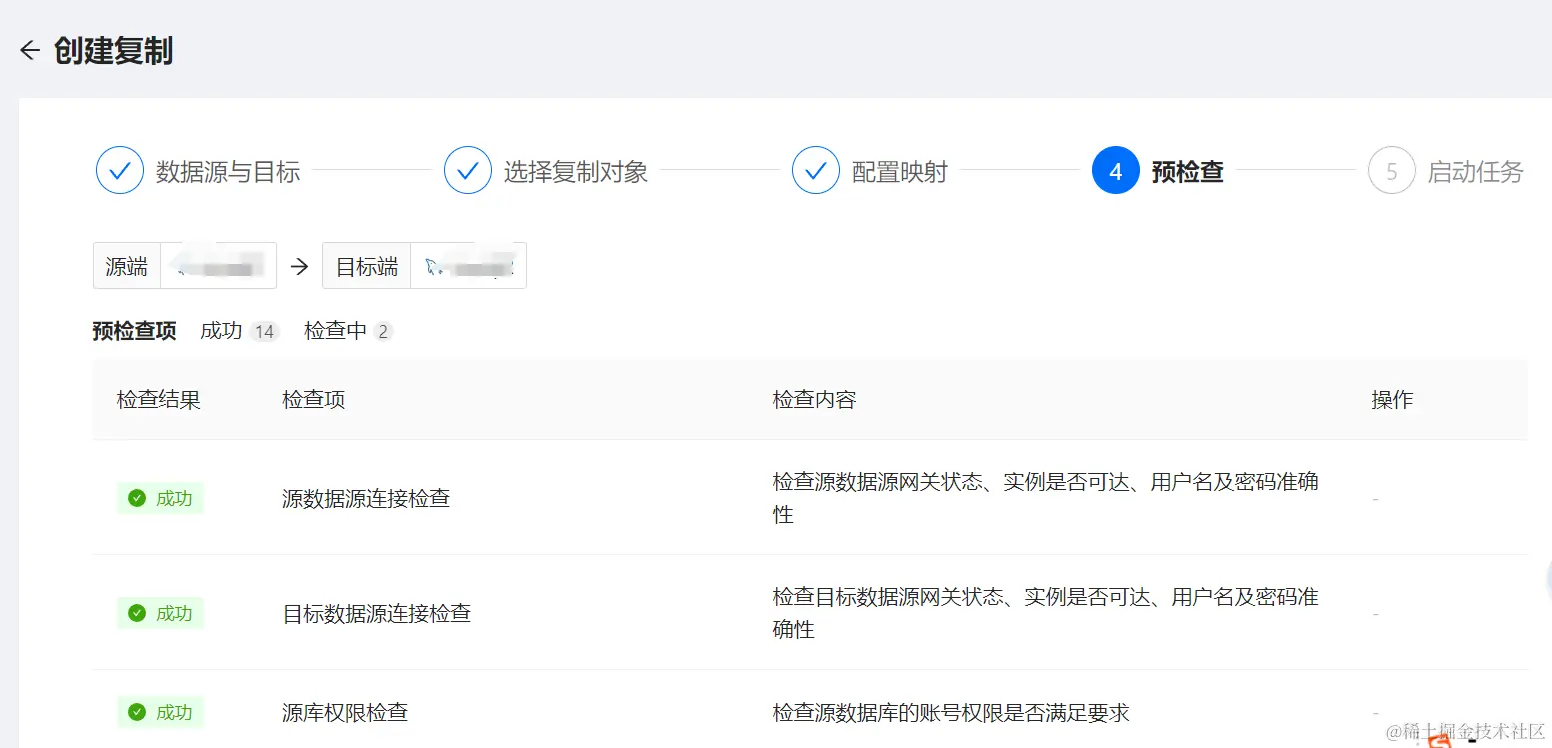
Task: Click the 检查项 column header
Action: (x=314, y=400)
